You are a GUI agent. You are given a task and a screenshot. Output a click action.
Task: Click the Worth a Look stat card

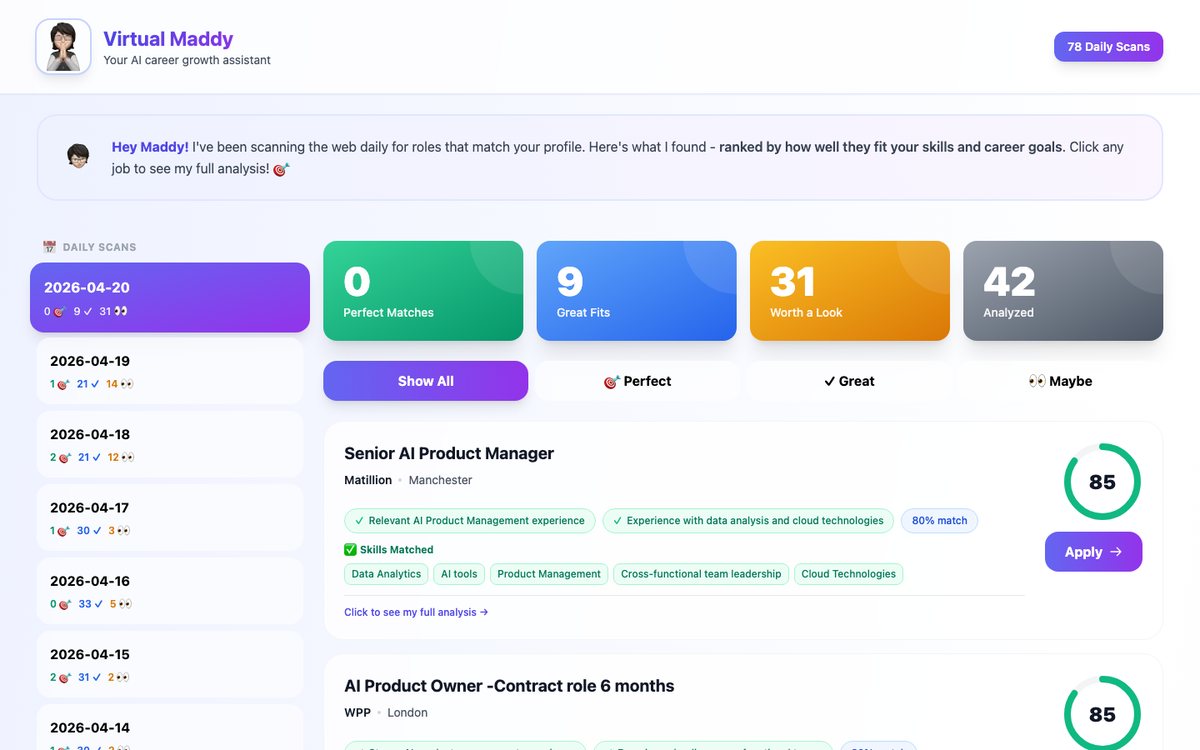pos(850,291)
